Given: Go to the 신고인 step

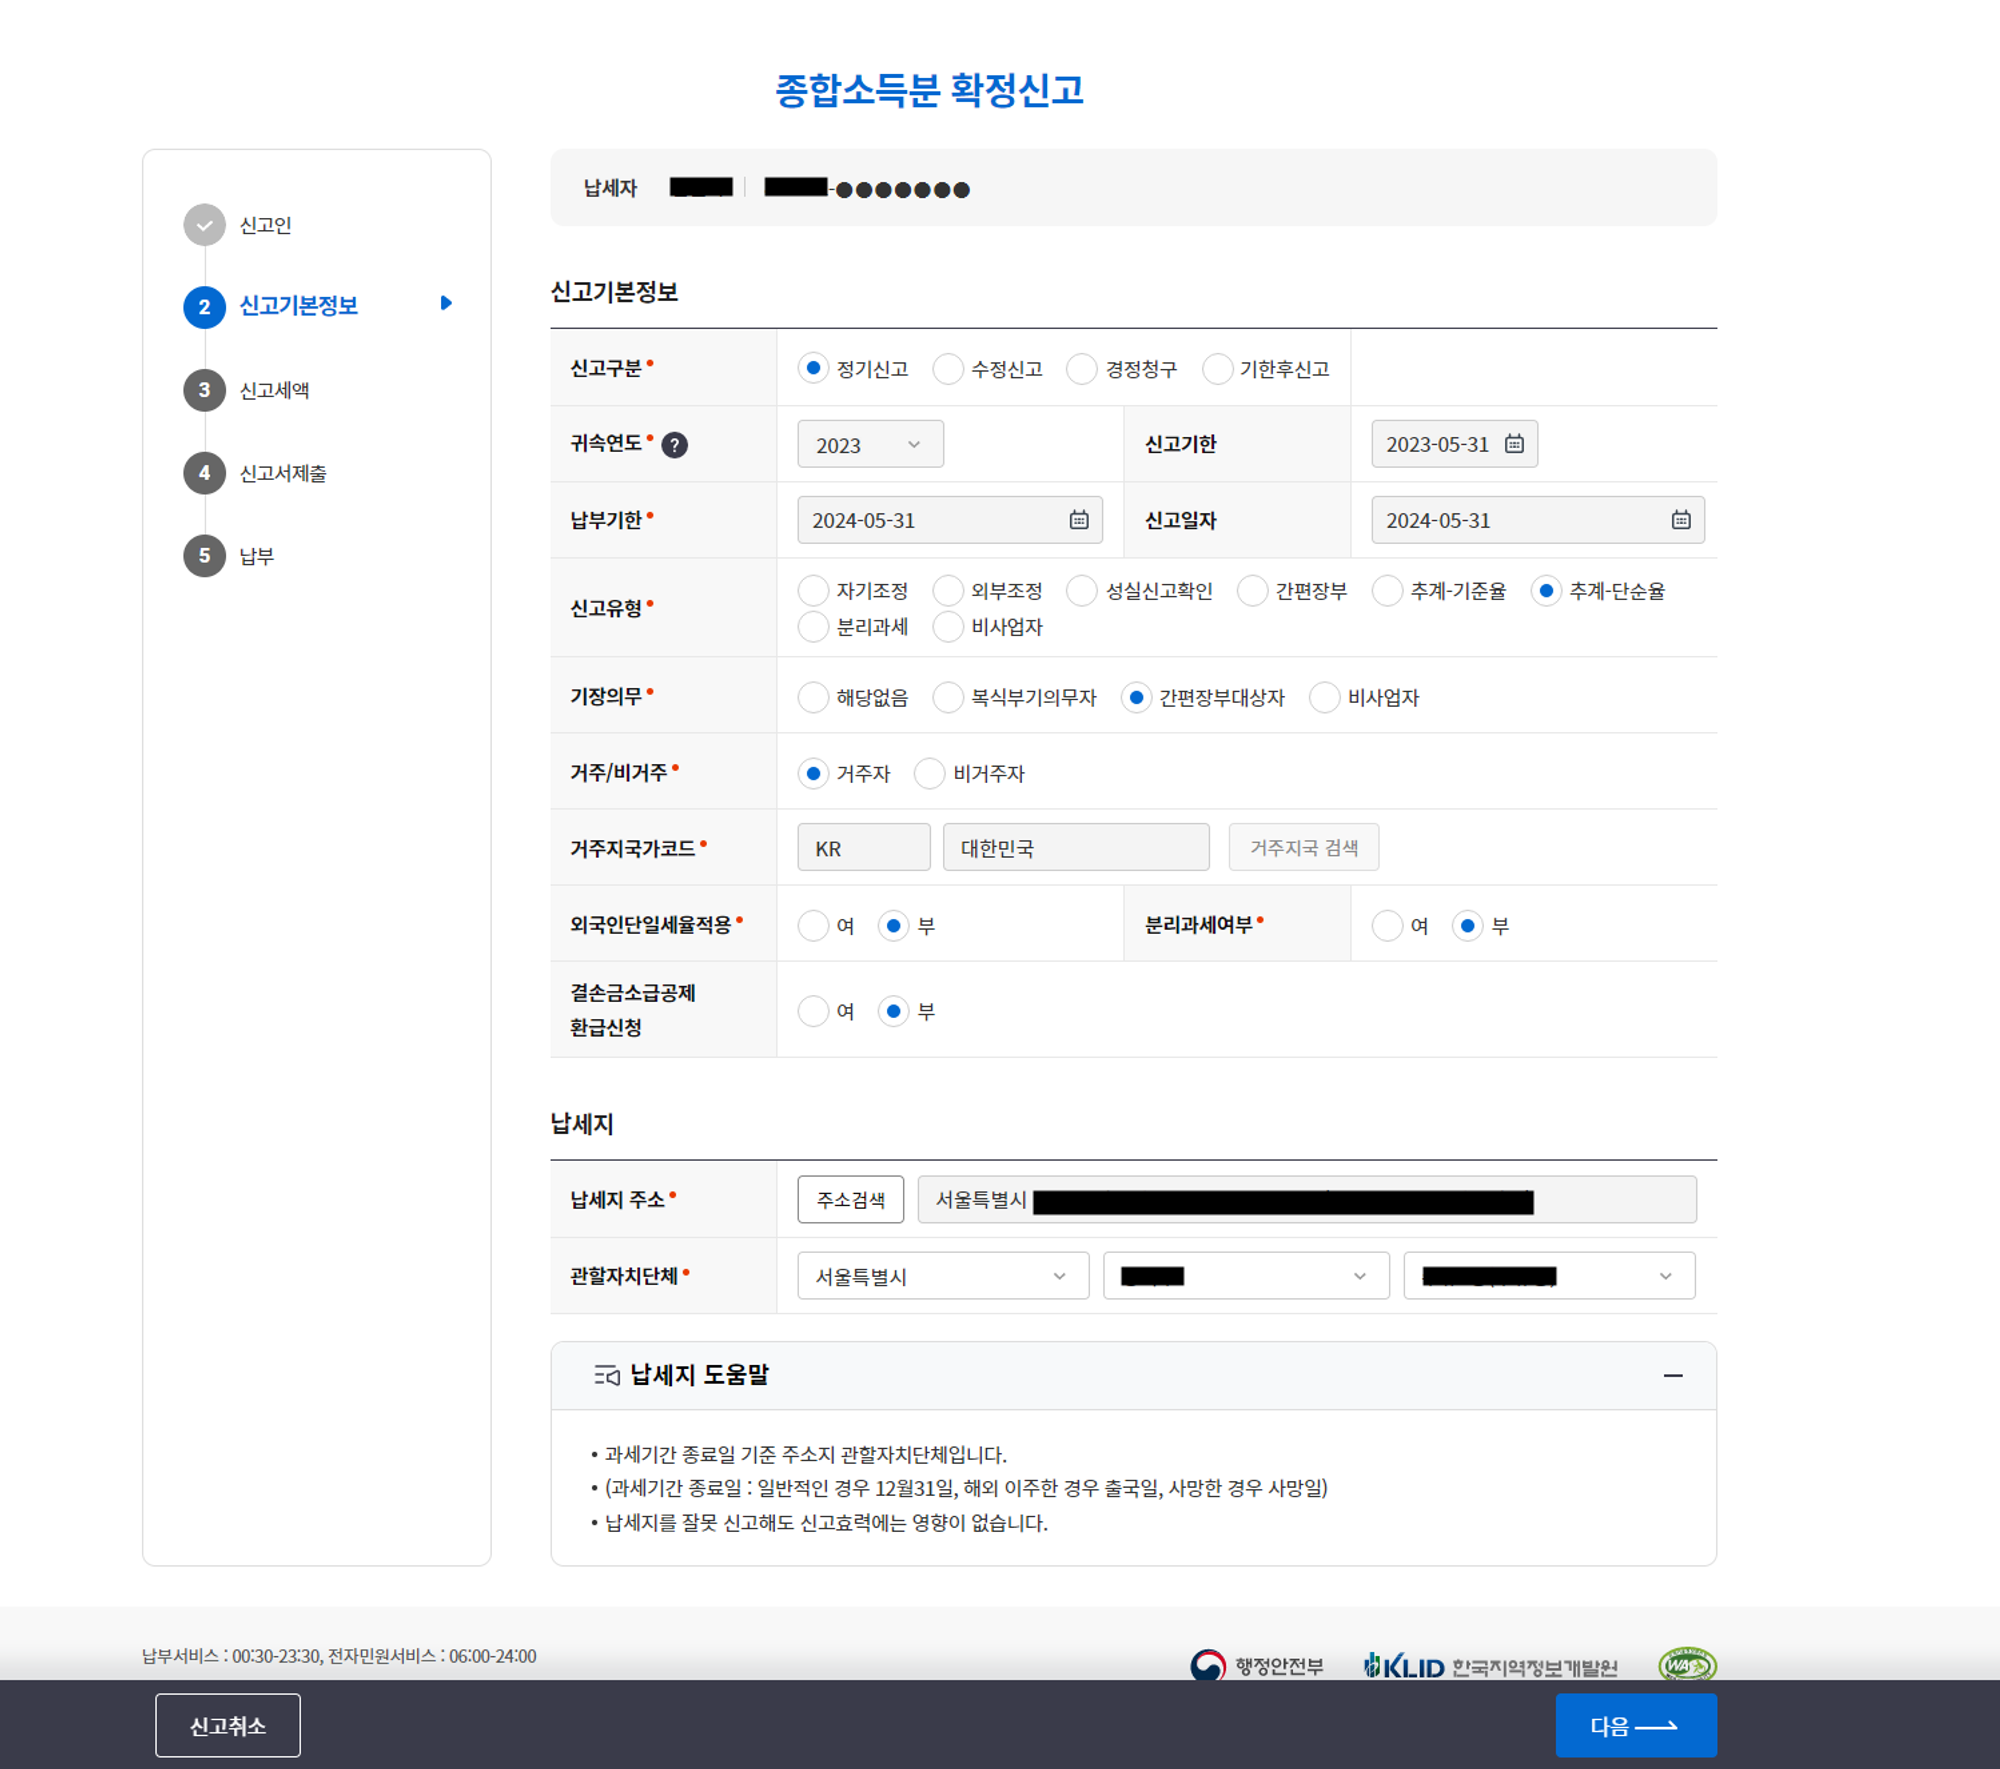Looking at the screenshot, I should pos(265,226).
